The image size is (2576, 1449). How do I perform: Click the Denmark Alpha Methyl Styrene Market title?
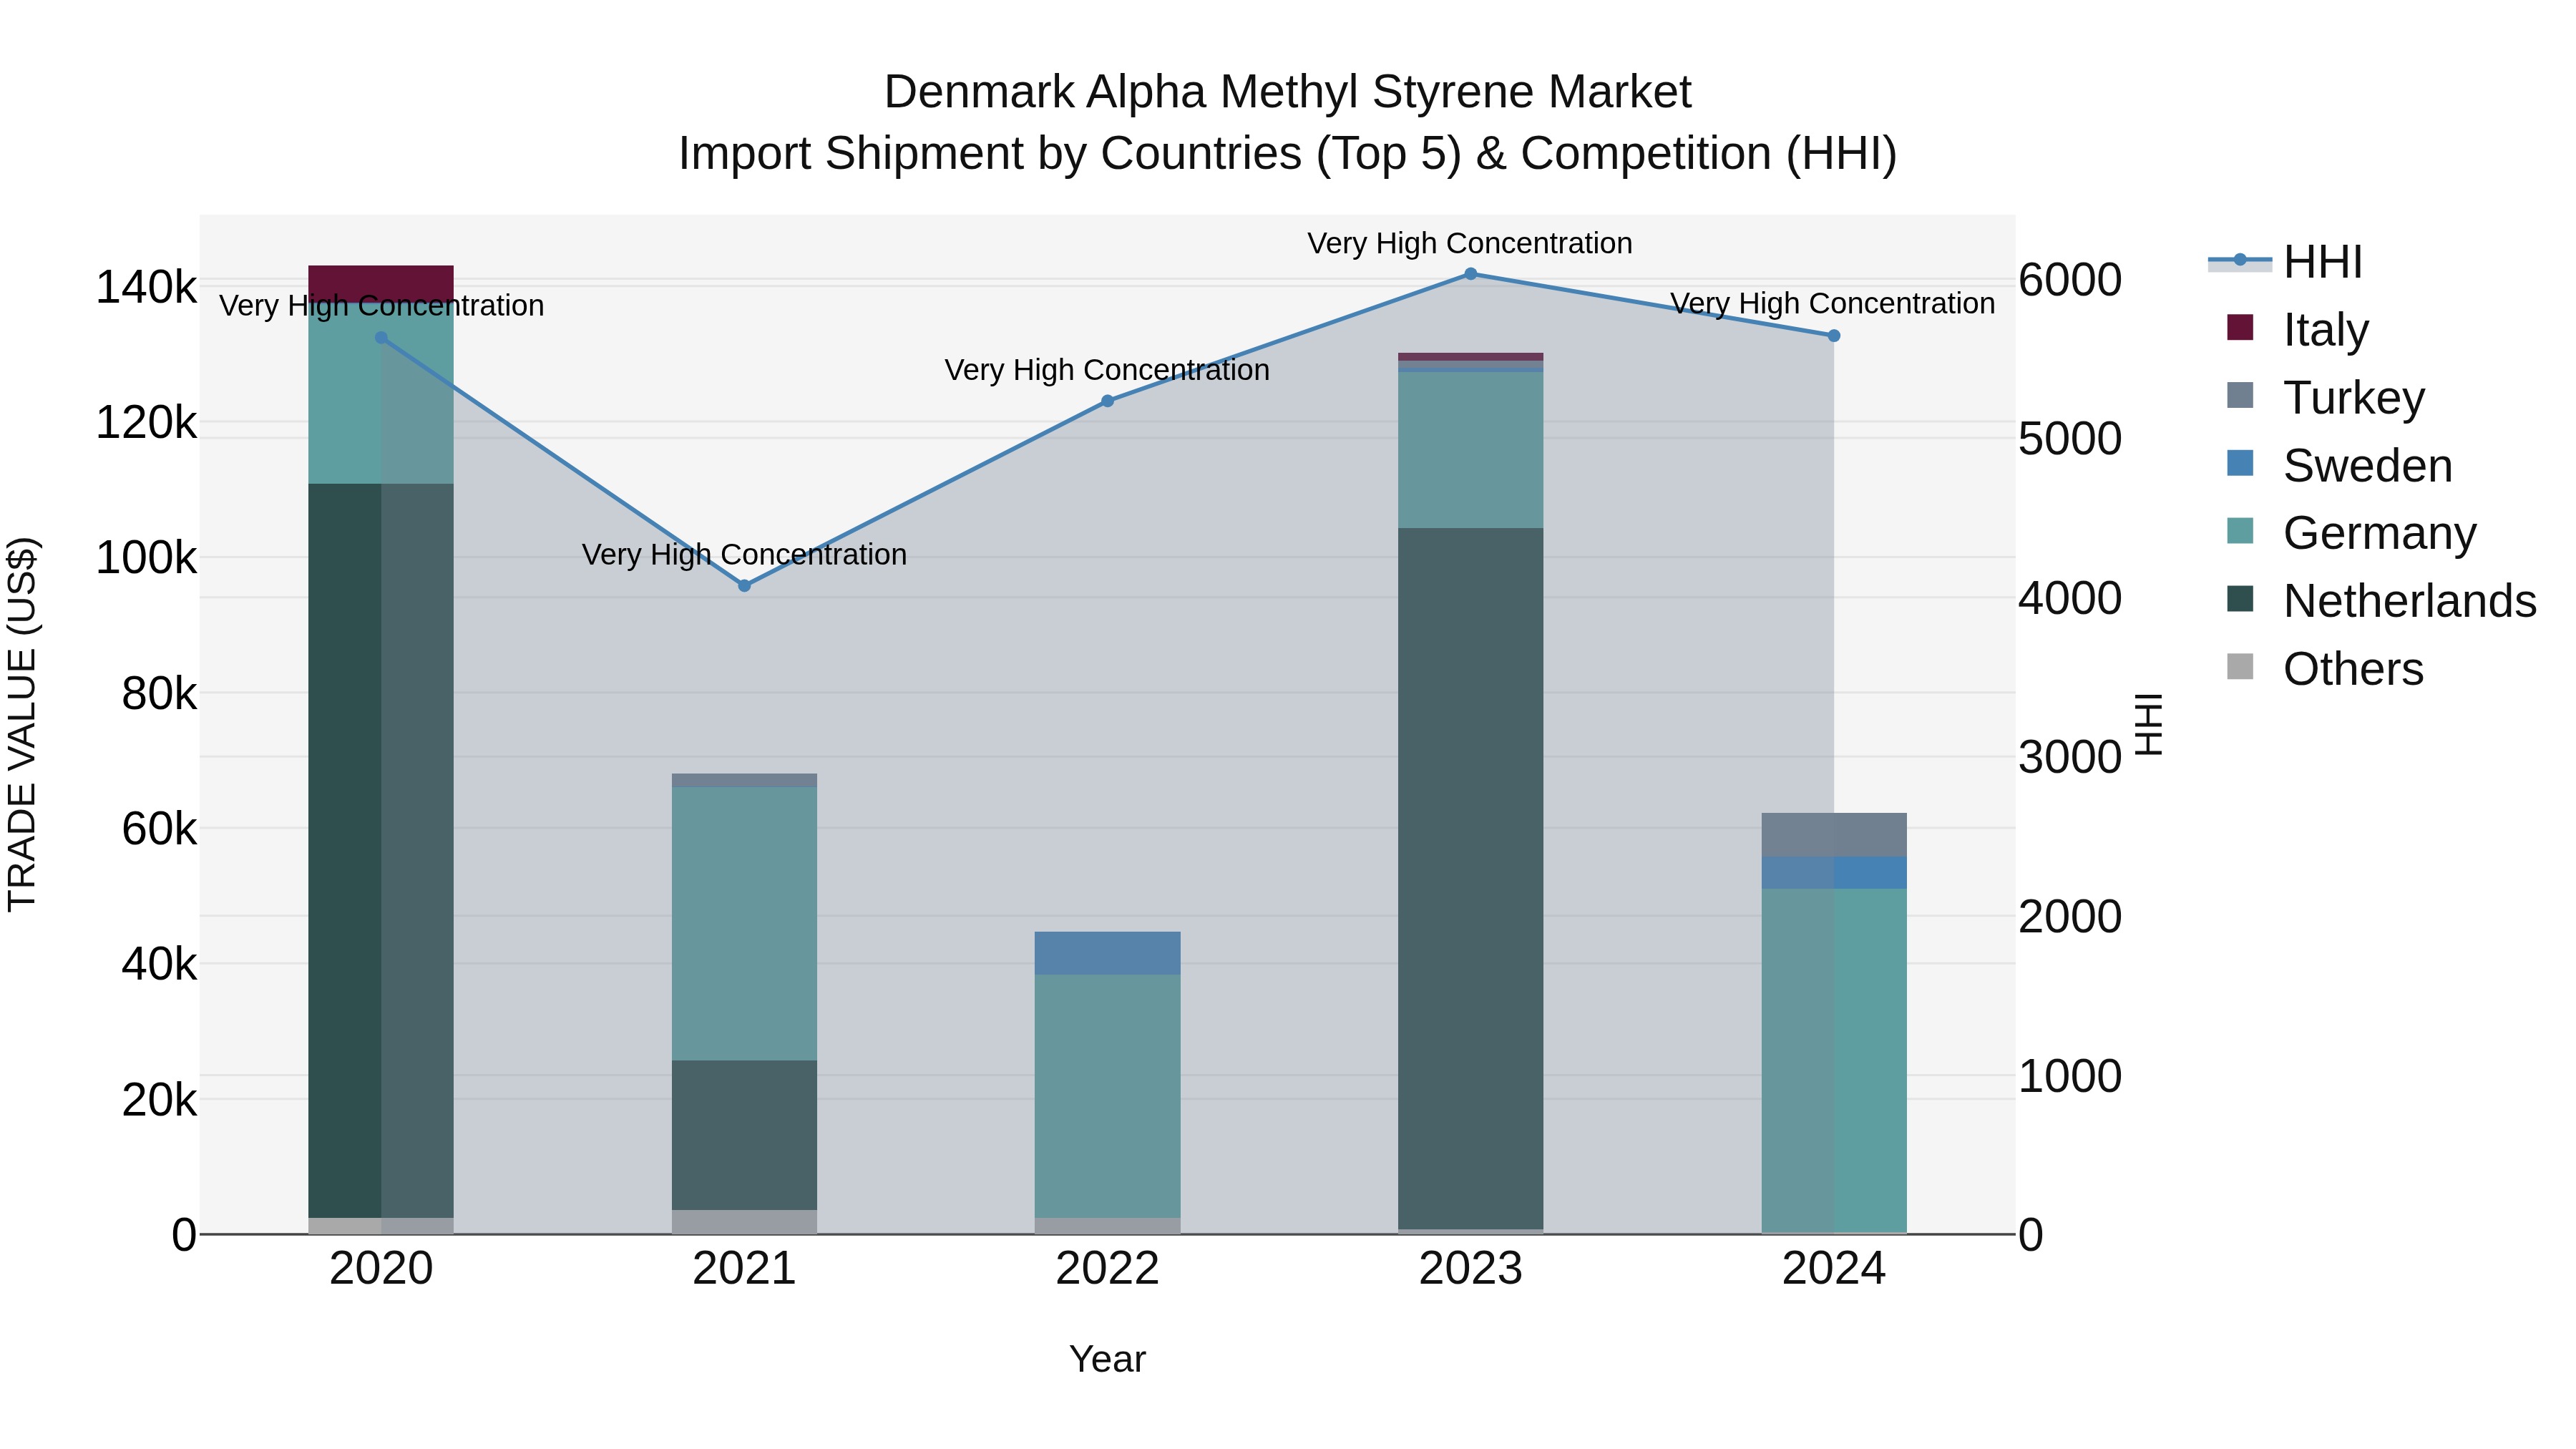tap(1287, 92)
